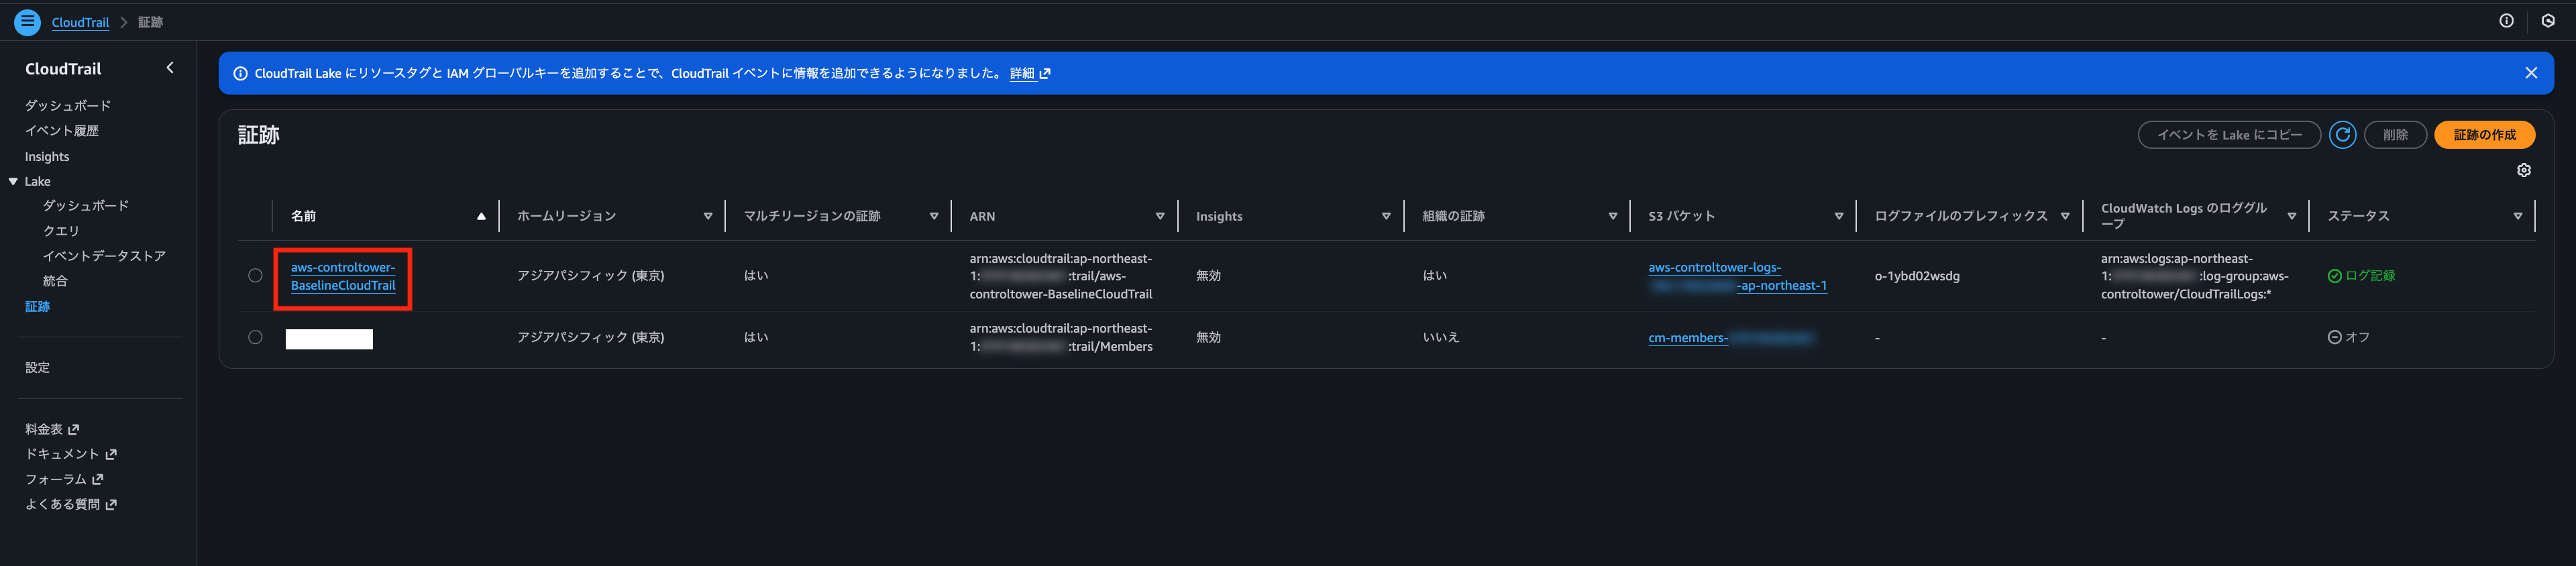
Task: Open よくある質問 external link
Action: (71, 504)
